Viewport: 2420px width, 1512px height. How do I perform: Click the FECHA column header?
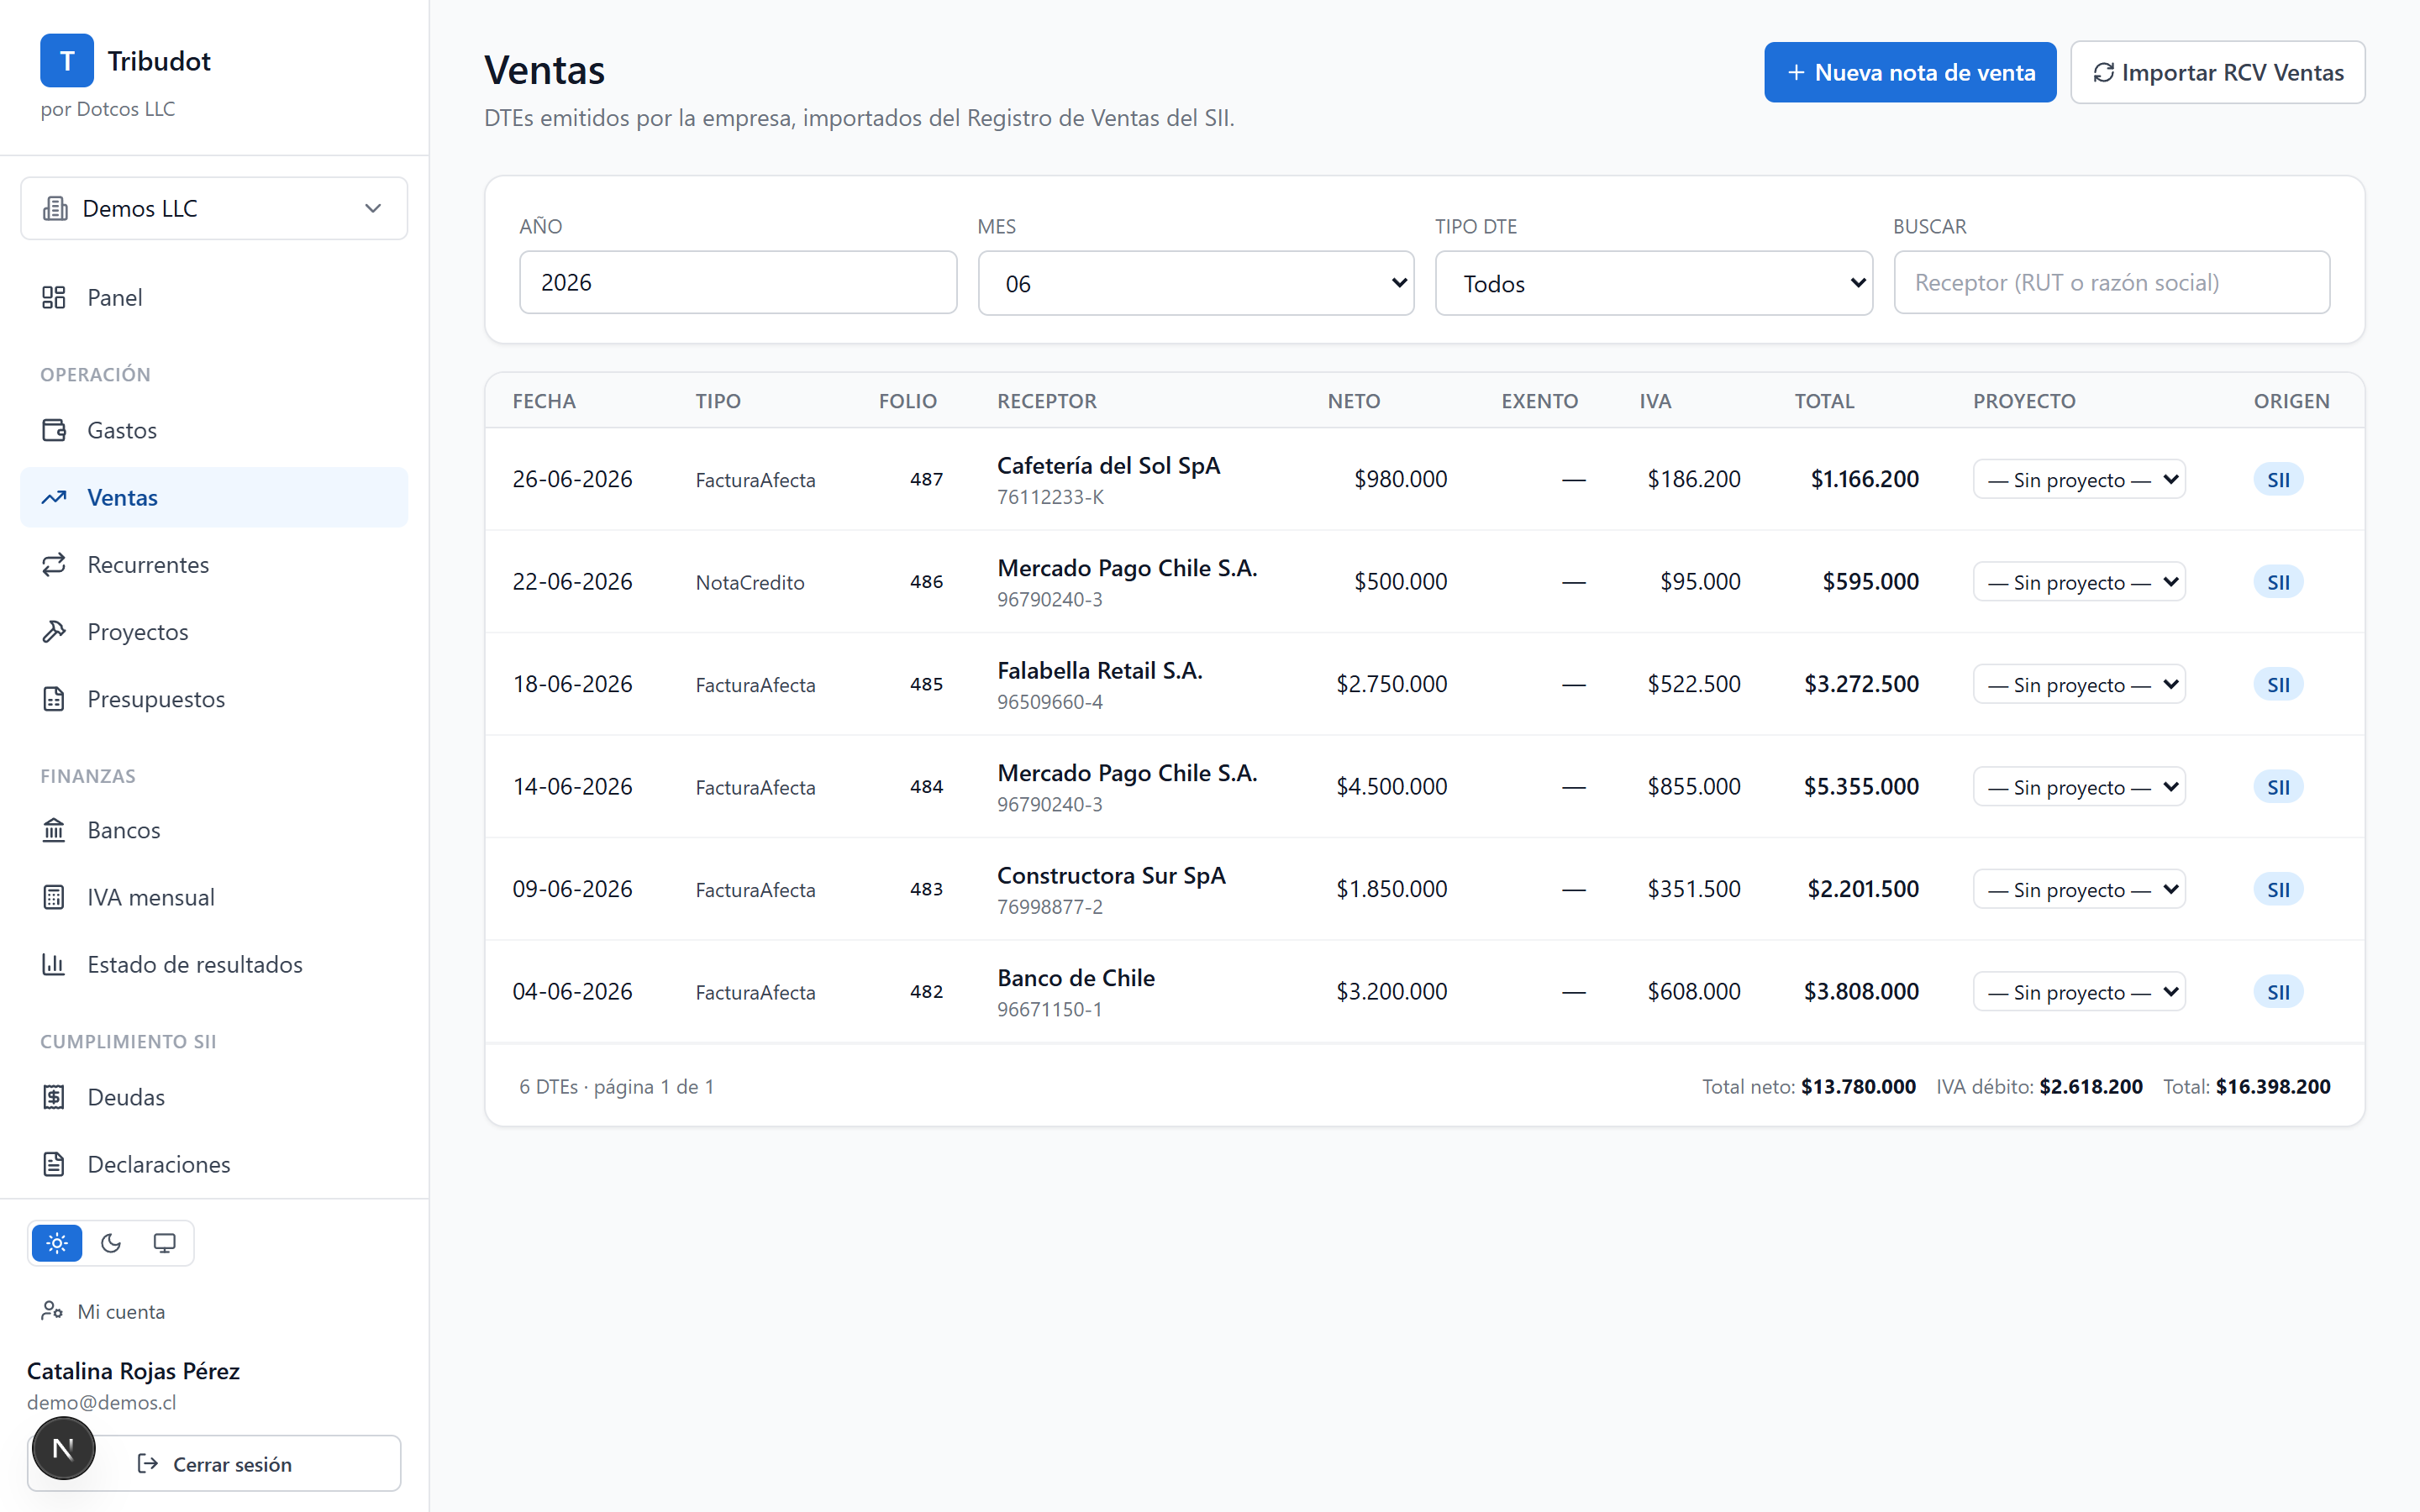point(544,401)
